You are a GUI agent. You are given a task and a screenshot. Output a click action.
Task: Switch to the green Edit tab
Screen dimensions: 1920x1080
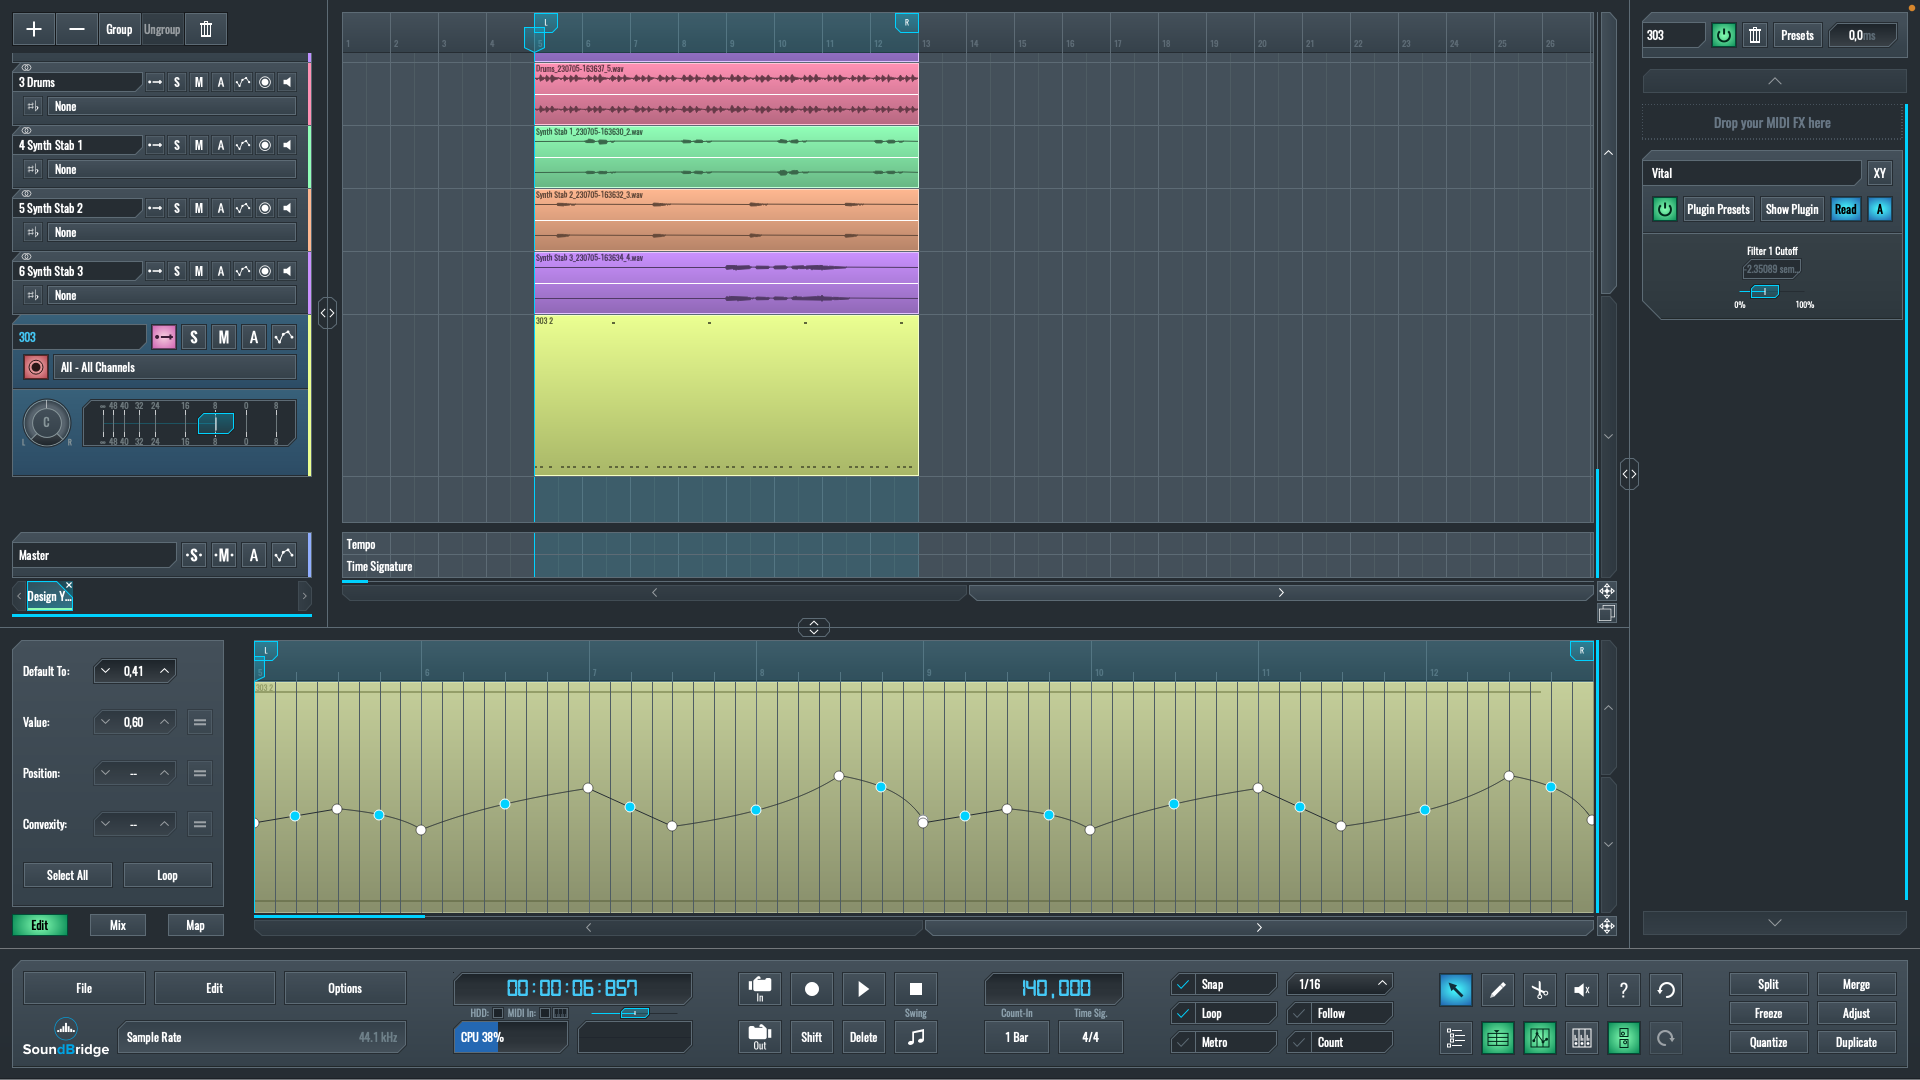tap(40, 925)
